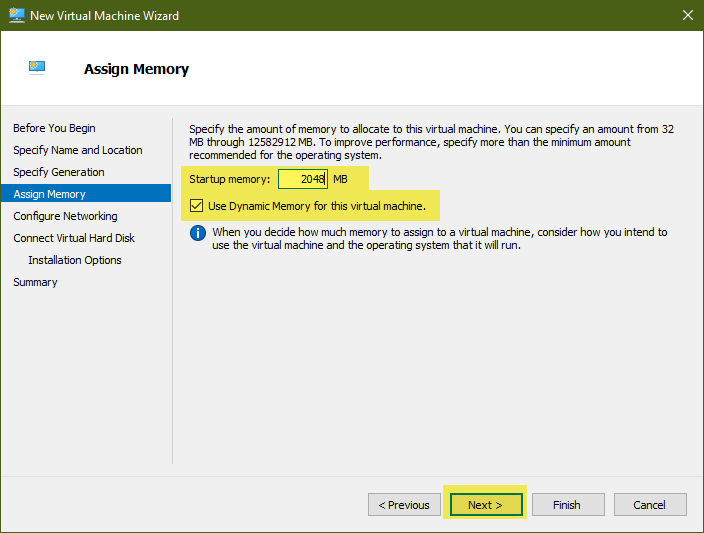Screen dimensions: 704x533
Task: Click the Startup memory input field
Action: (303, 179)
